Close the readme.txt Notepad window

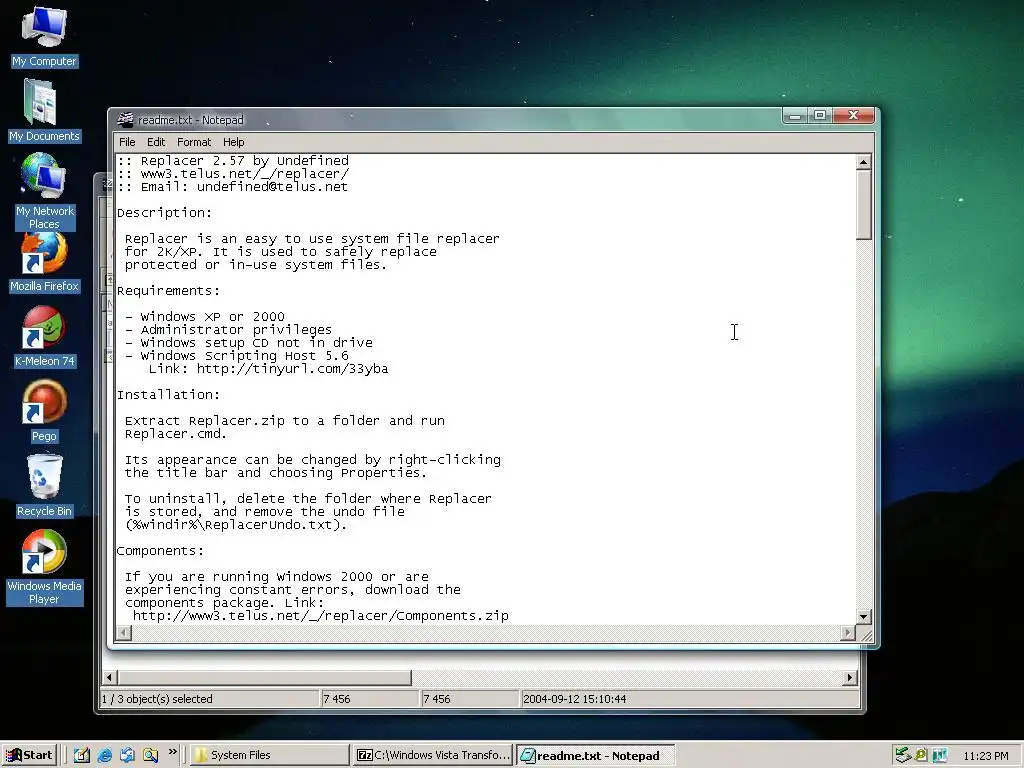[x=853, y=116]
